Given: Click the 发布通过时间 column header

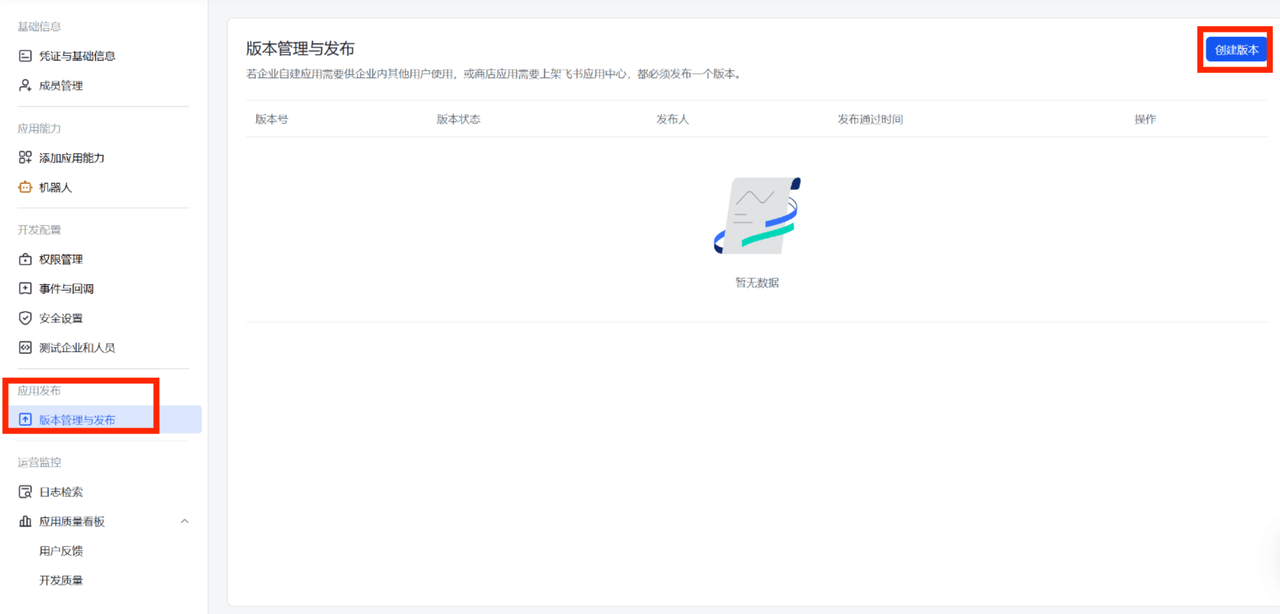Looking at the screenshot, I should pyautogui.click(x=870, y=119).
